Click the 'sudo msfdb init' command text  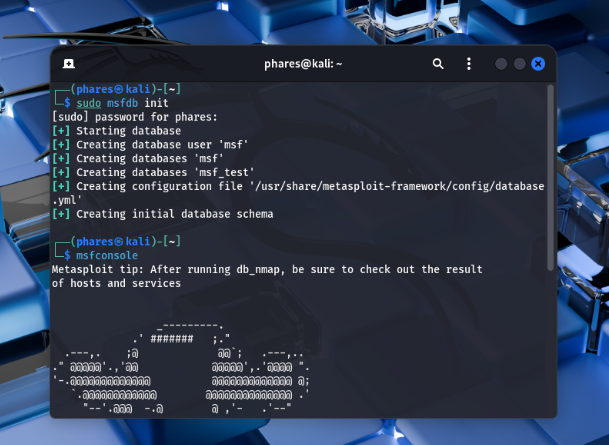pyautogui.click(x=122, y=103)
